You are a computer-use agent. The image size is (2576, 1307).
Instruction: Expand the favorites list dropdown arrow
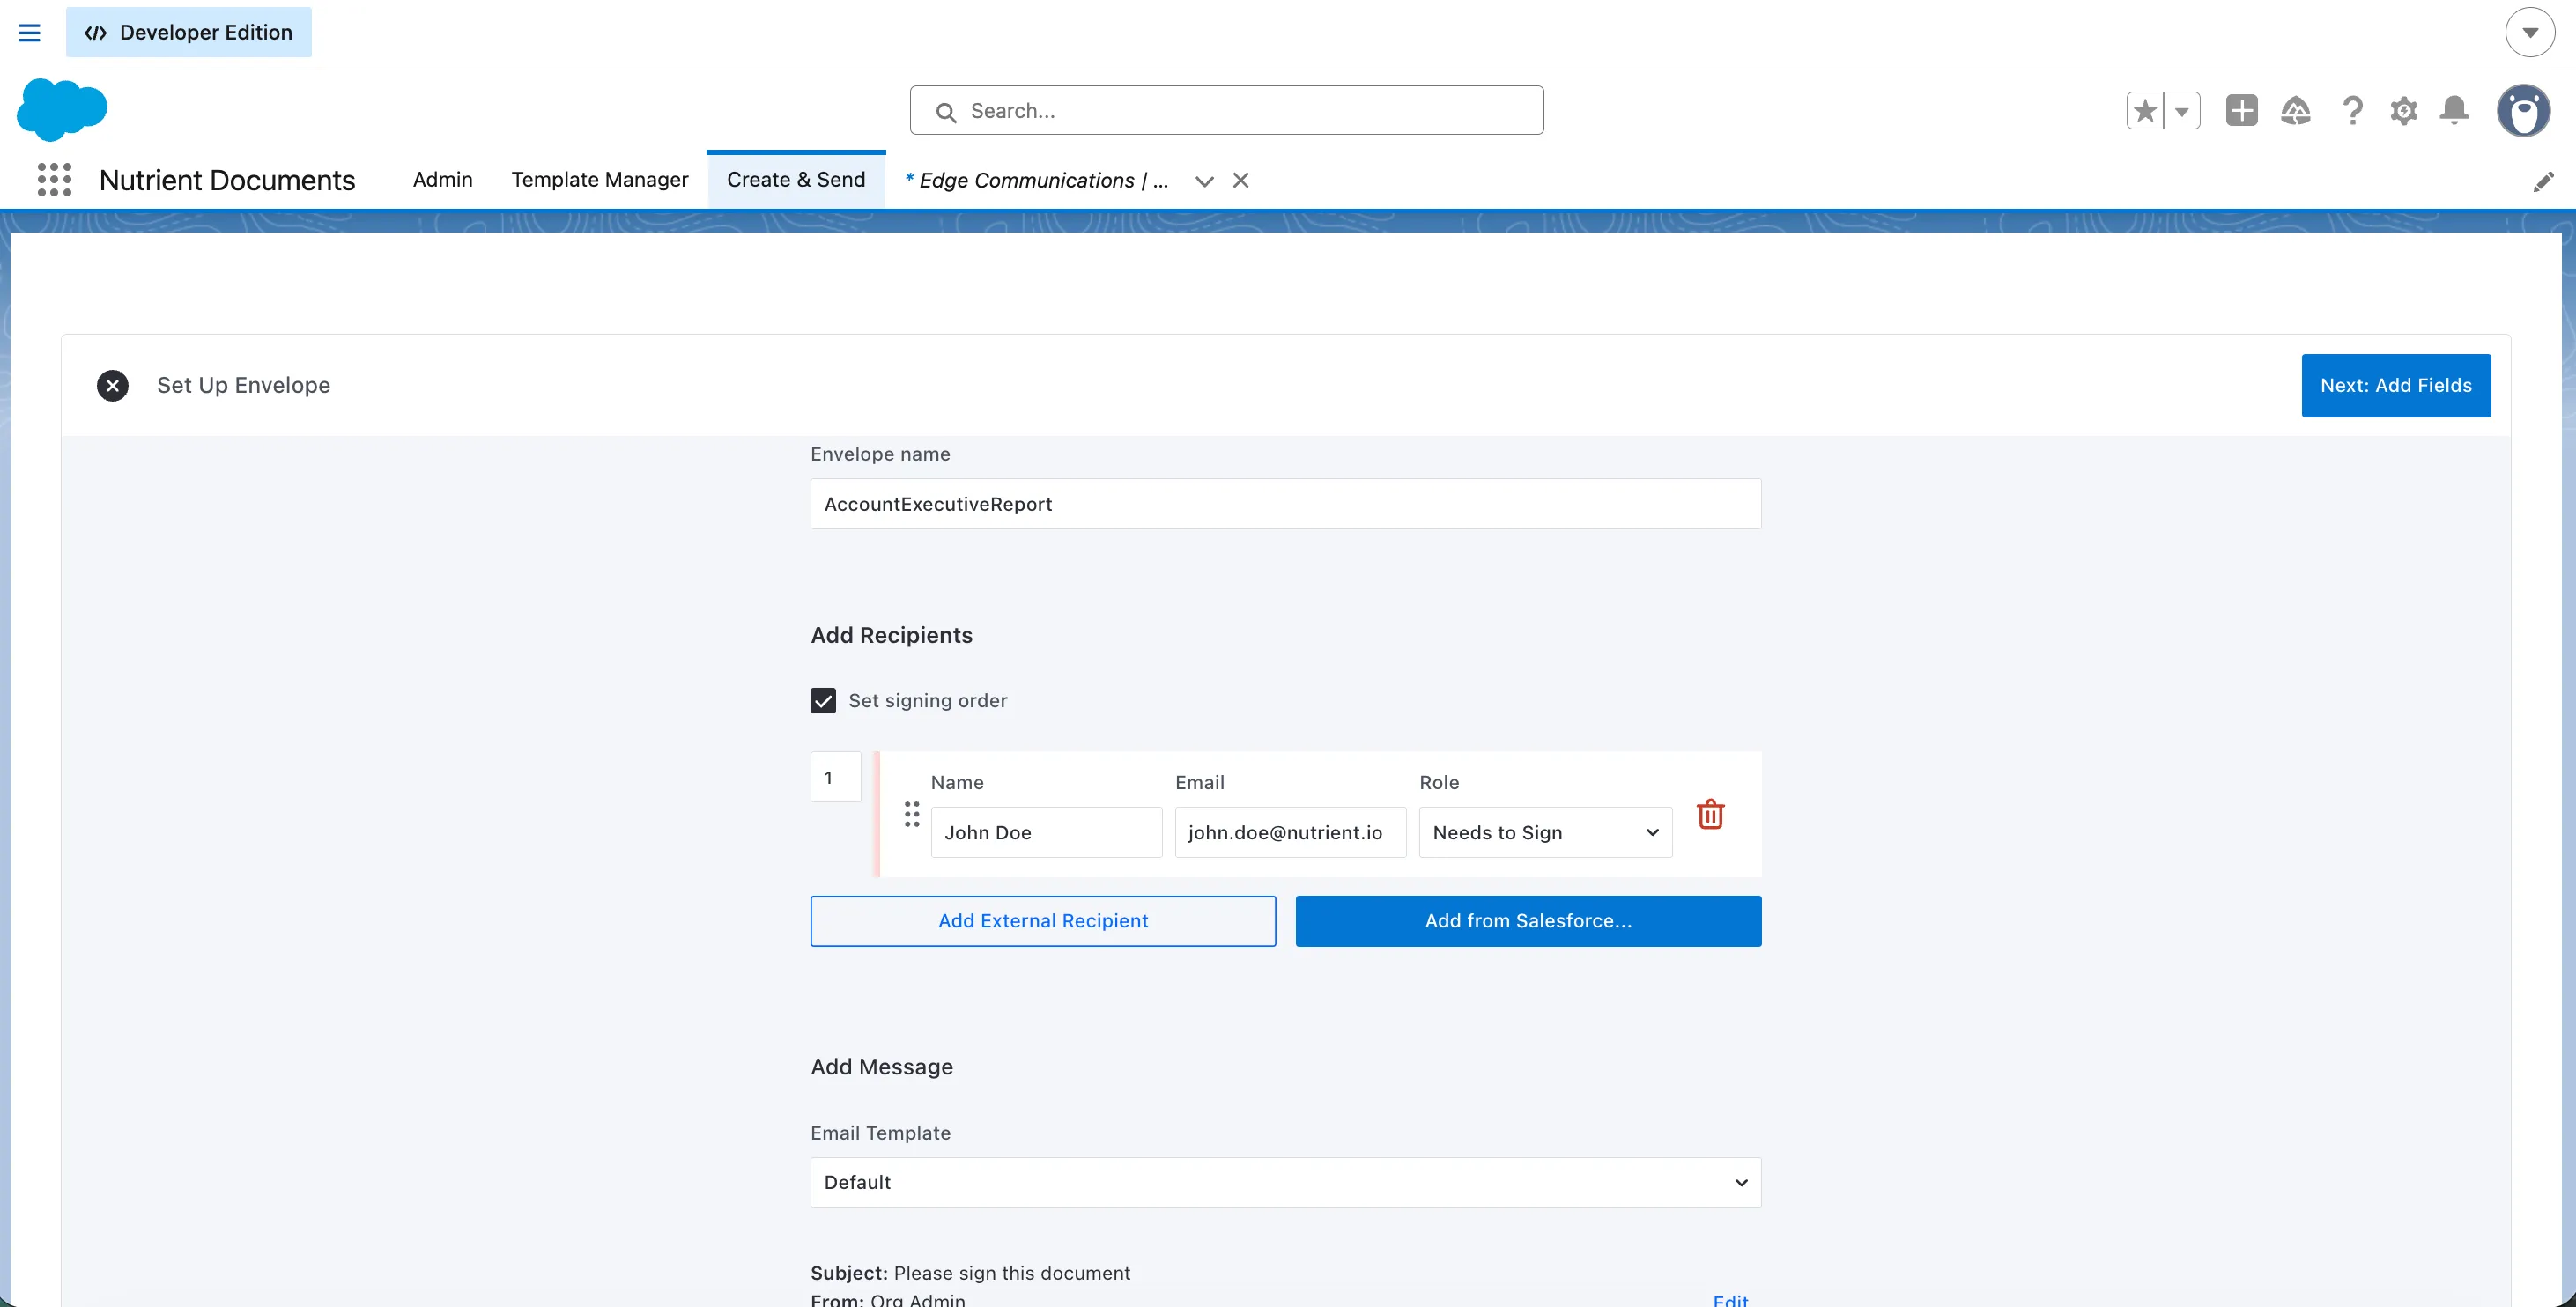pyautogui.click(x=2182, y=110)
